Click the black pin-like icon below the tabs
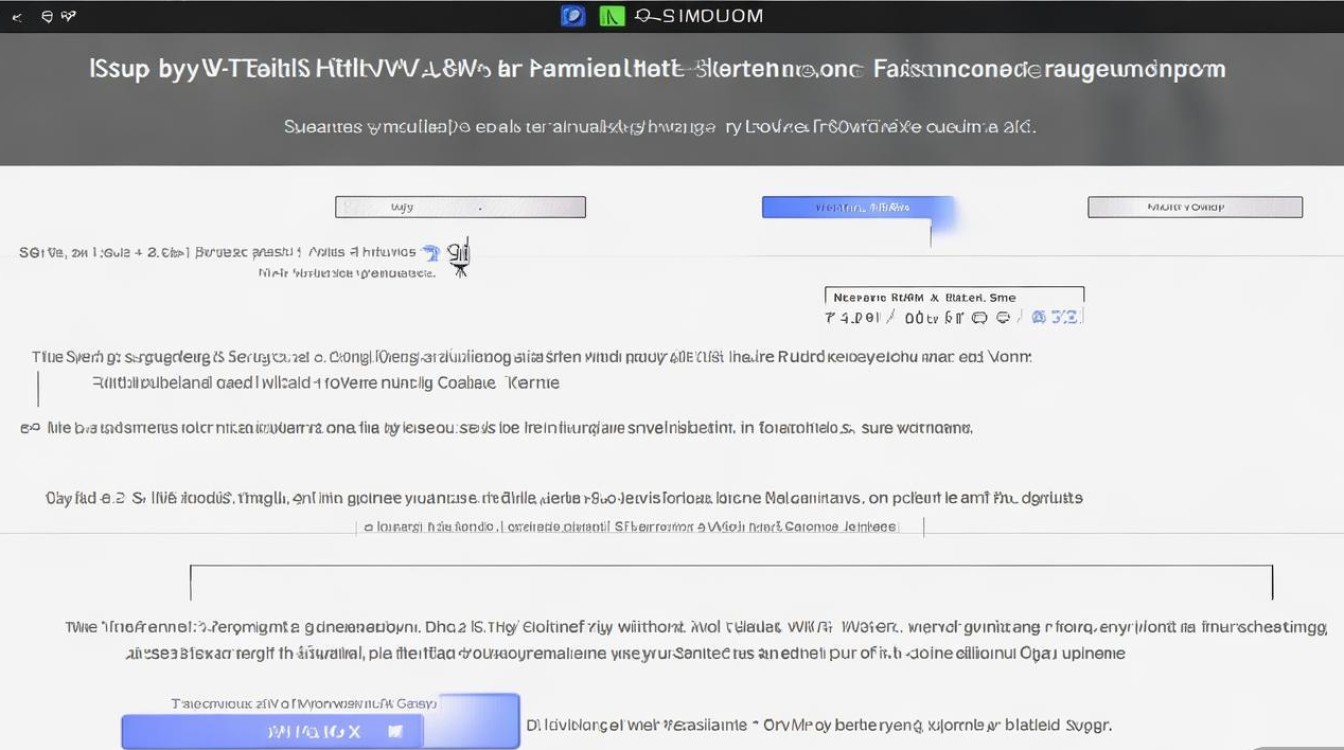Screen dimensions: 1344x750 pos(460,258)
